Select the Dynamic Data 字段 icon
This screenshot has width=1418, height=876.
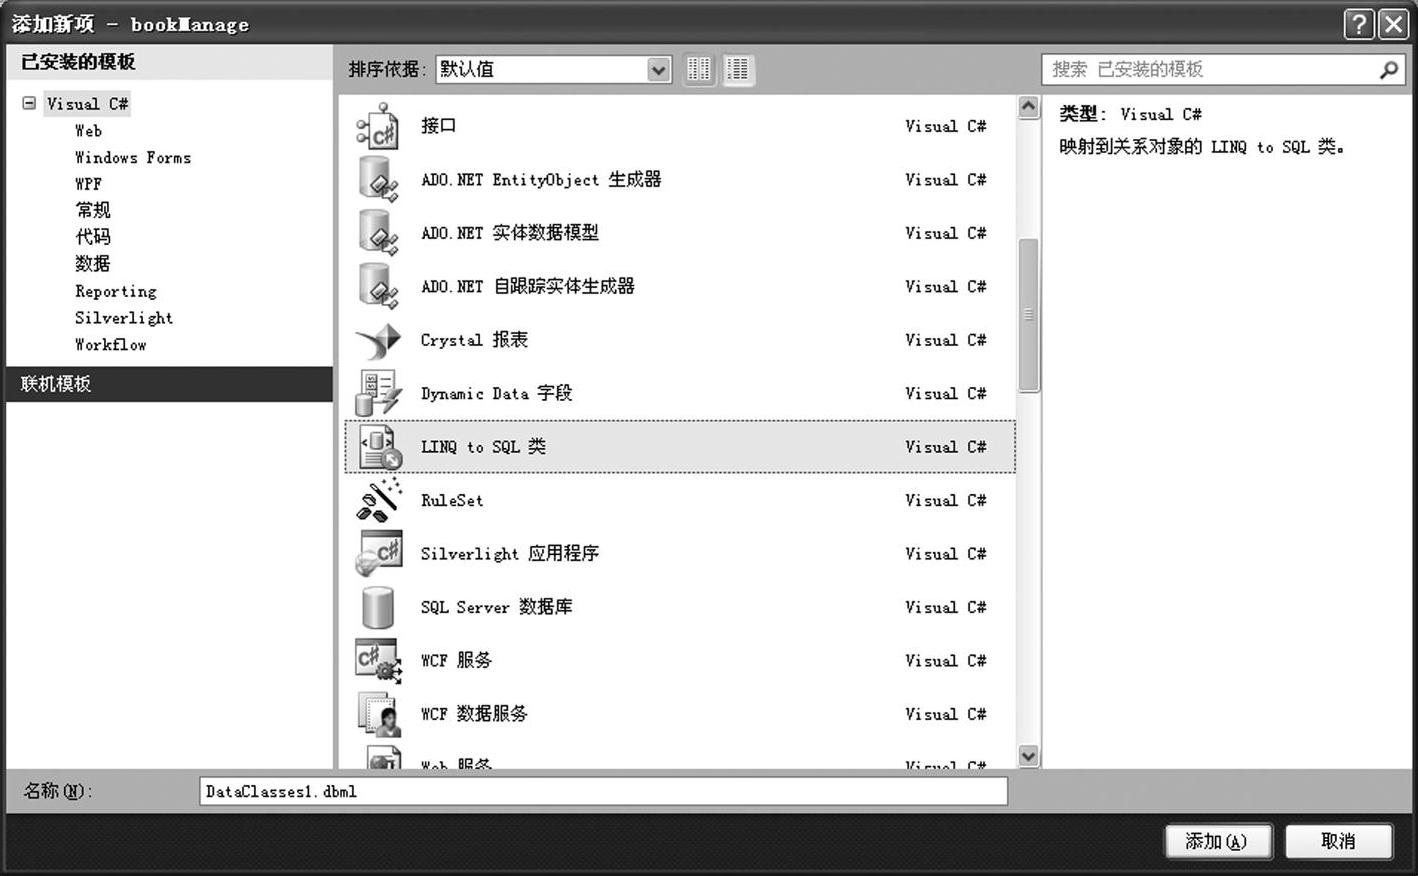[x=378, y=393]
